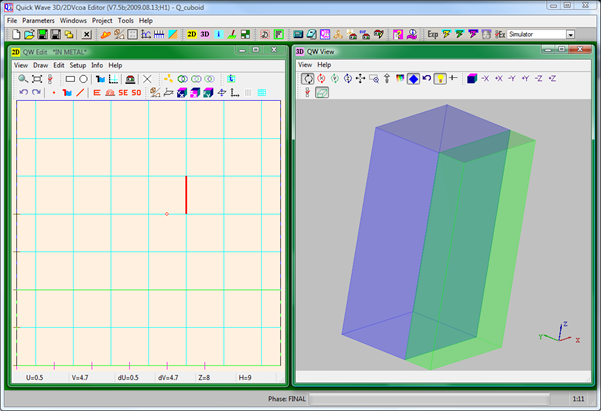Select the circle drawing tool
The width and height of the screenshot is (601, 411).
84,78
